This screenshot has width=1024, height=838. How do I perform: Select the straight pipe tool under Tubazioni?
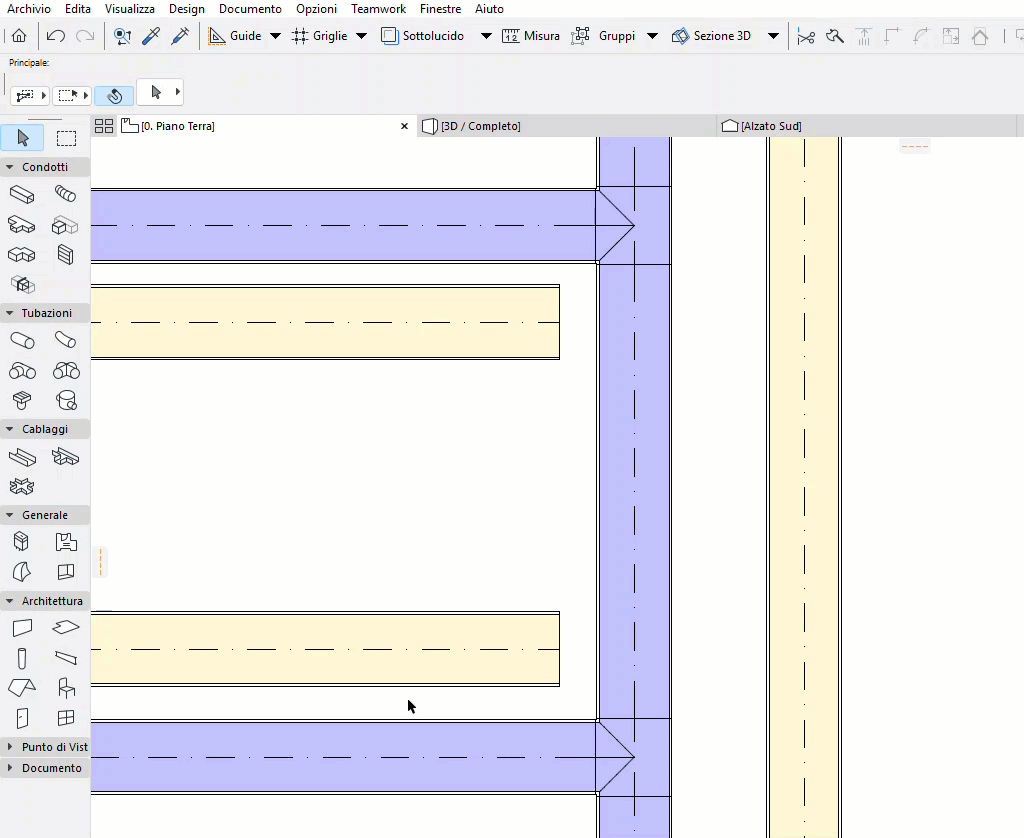pyautogui.click(x=22, y=340)
